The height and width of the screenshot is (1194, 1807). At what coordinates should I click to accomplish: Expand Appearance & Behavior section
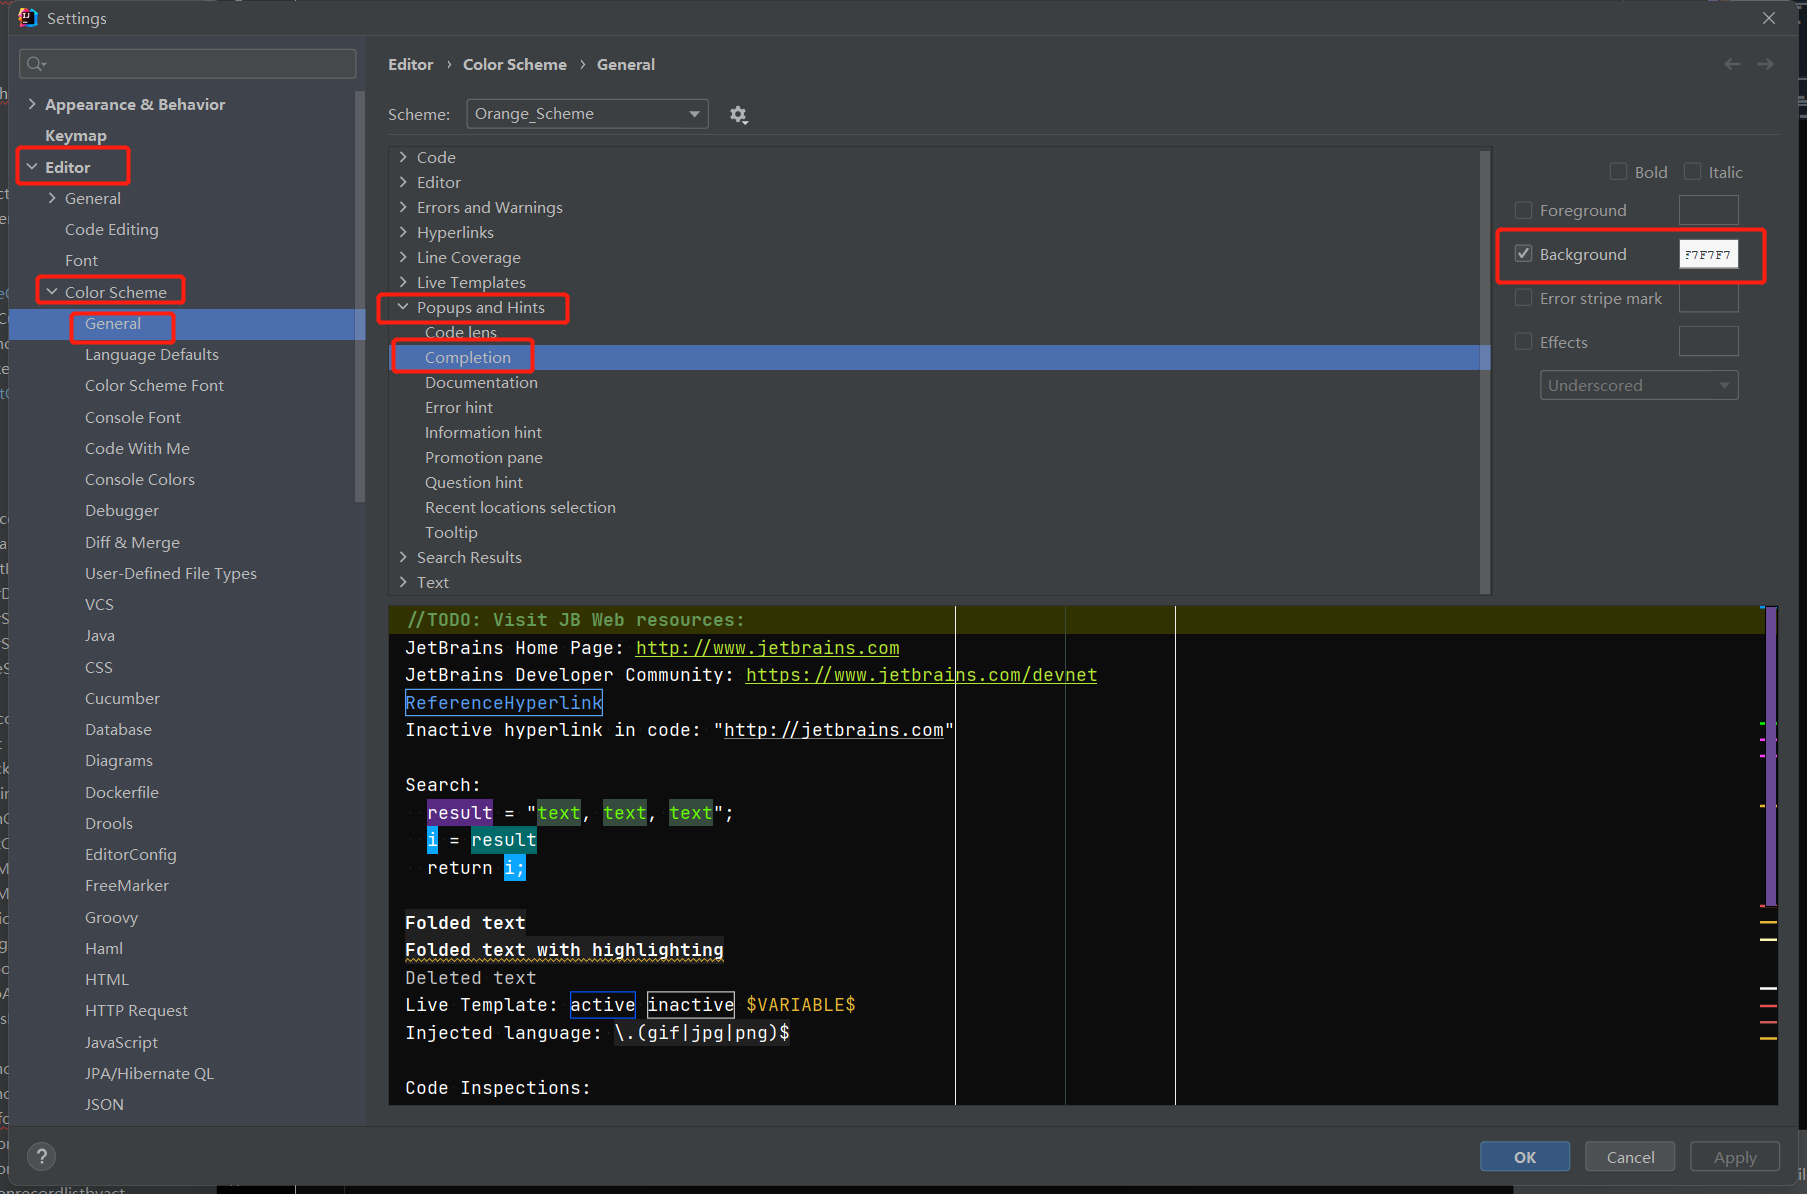click(x=32, y=104)
